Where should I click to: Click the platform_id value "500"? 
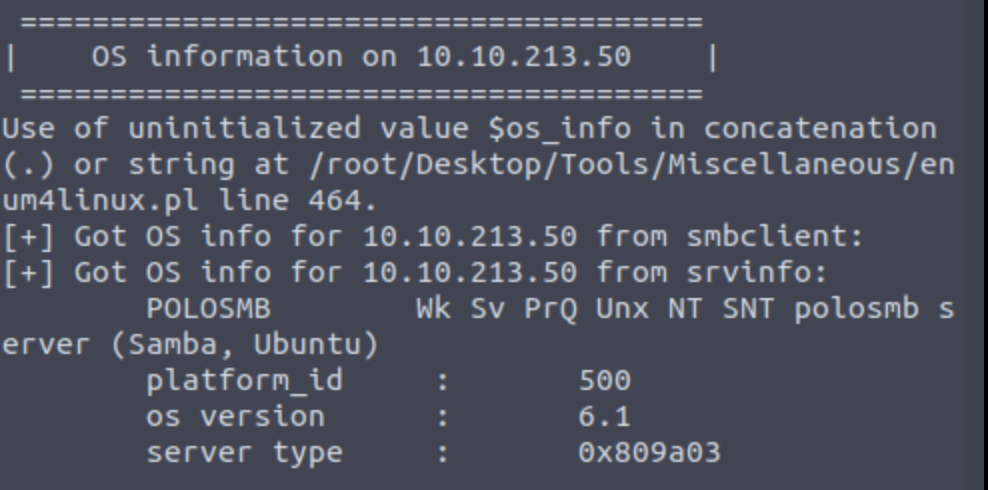coord(605,380)
